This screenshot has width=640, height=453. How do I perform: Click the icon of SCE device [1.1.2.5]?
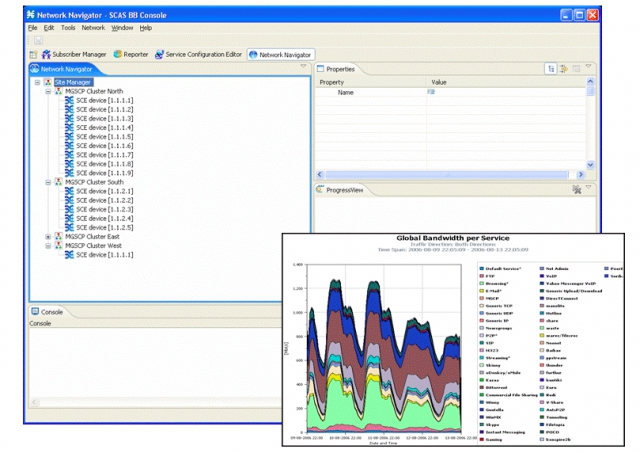[x=69, y=227]
